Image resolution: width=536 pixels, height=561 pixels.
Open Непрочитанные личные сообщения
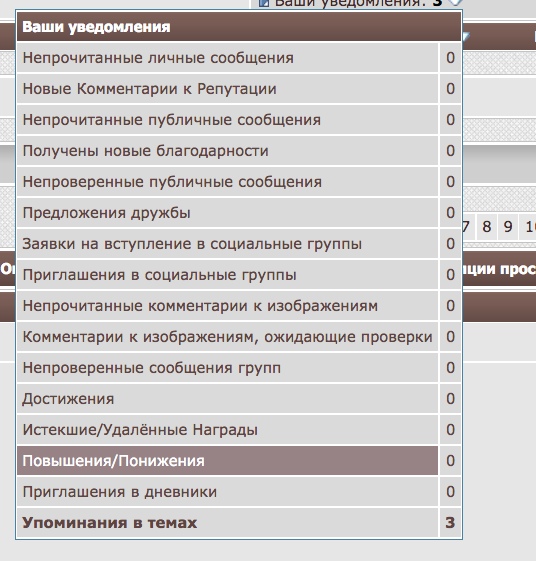point(228,58)
